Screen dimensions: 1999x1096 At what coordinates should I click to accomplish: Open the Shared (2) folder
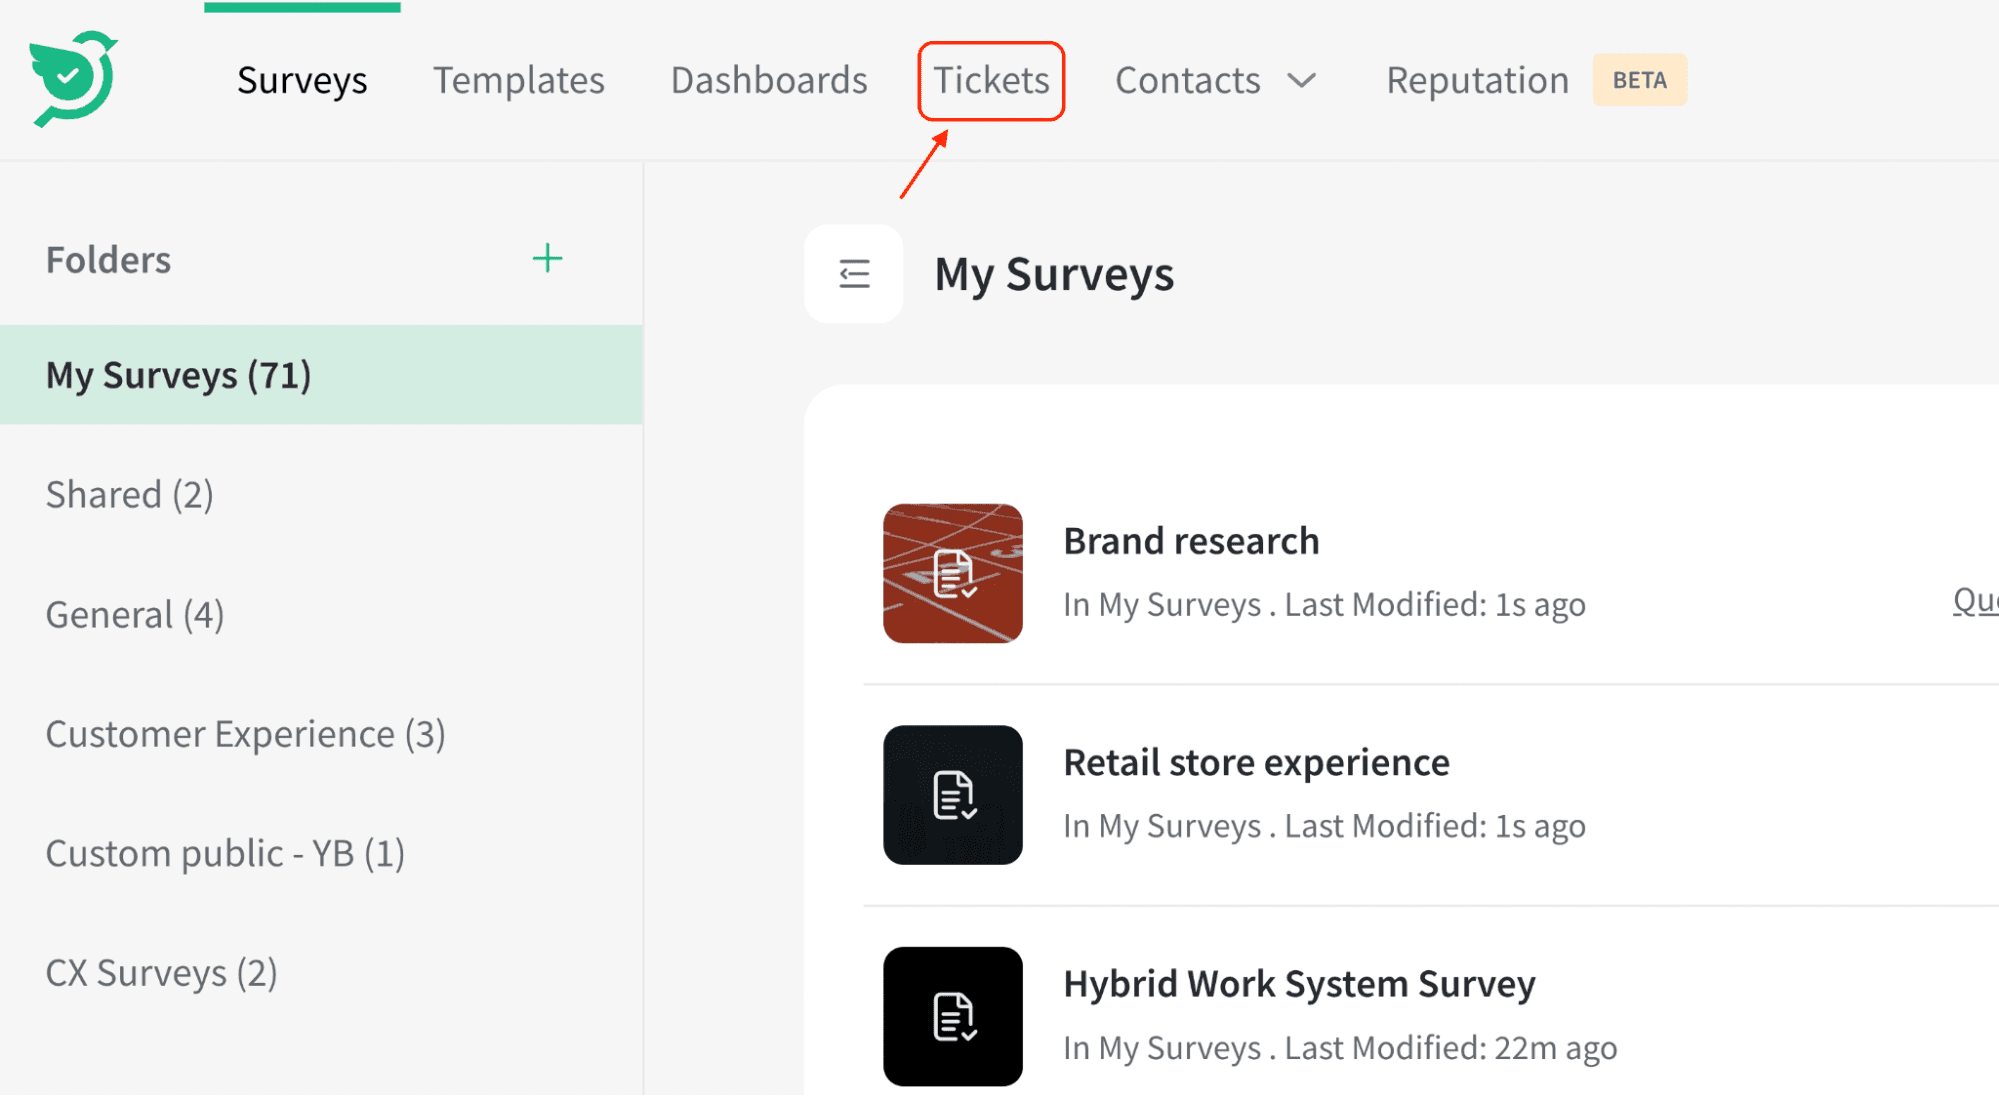click(x=130, y=494)
